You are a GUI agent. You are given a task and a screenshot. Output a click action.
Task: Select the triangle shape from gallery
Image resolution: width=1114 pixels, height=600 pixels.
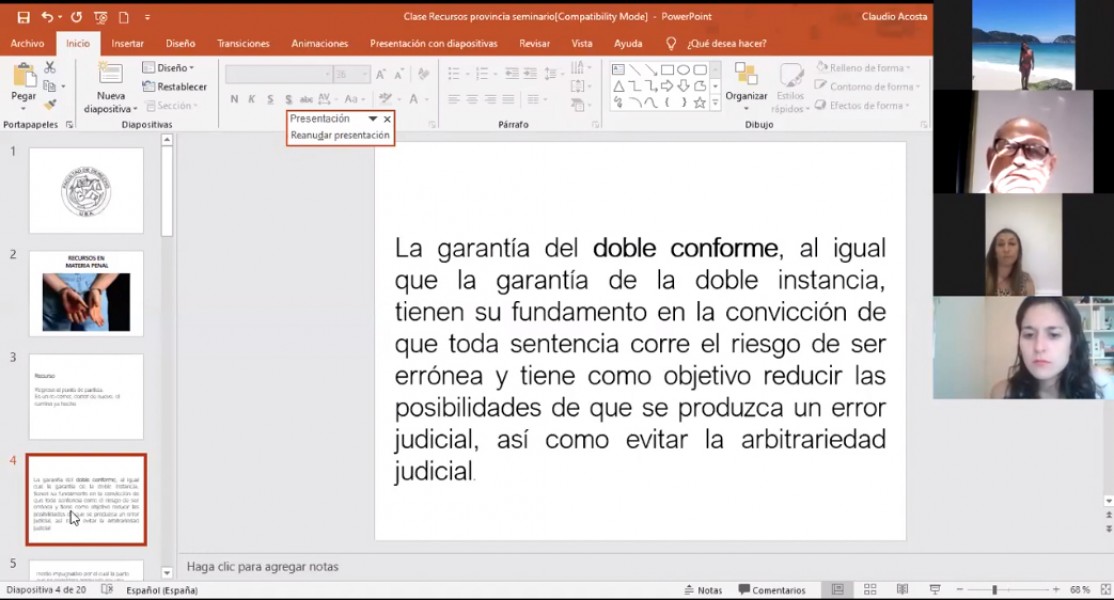(x=618, y=87)
